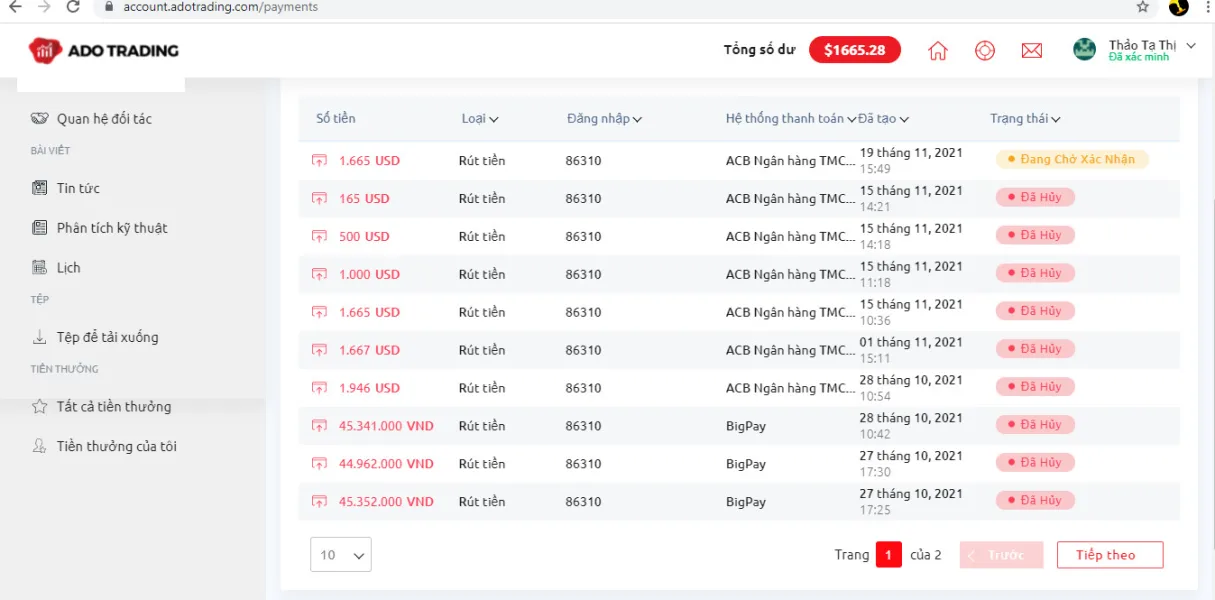The height and width of the screenshot is (600, 1215).
Task: Click the disabled Trước previous button
Action: click(x=1002, y=555)
